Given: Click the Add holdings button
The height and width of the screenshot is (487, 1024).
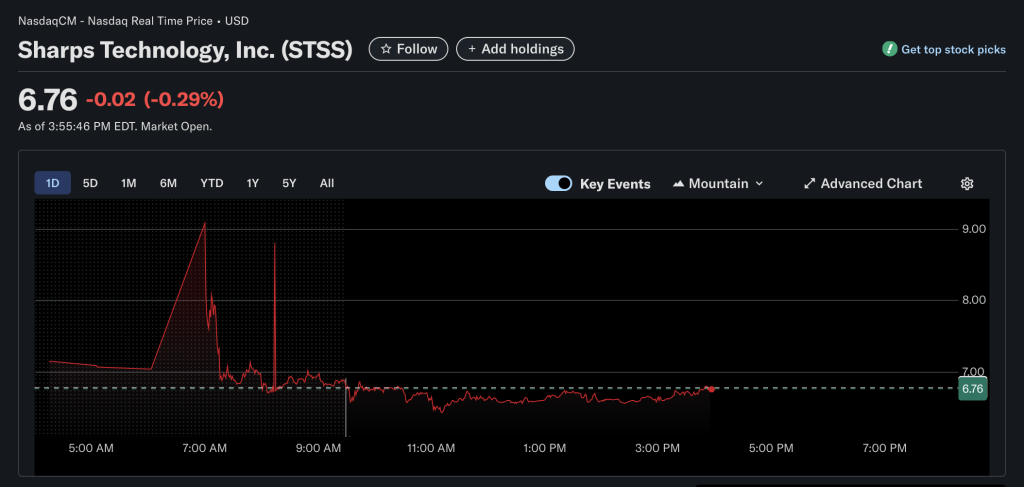Looking at the screenshot, I should 515,49.
